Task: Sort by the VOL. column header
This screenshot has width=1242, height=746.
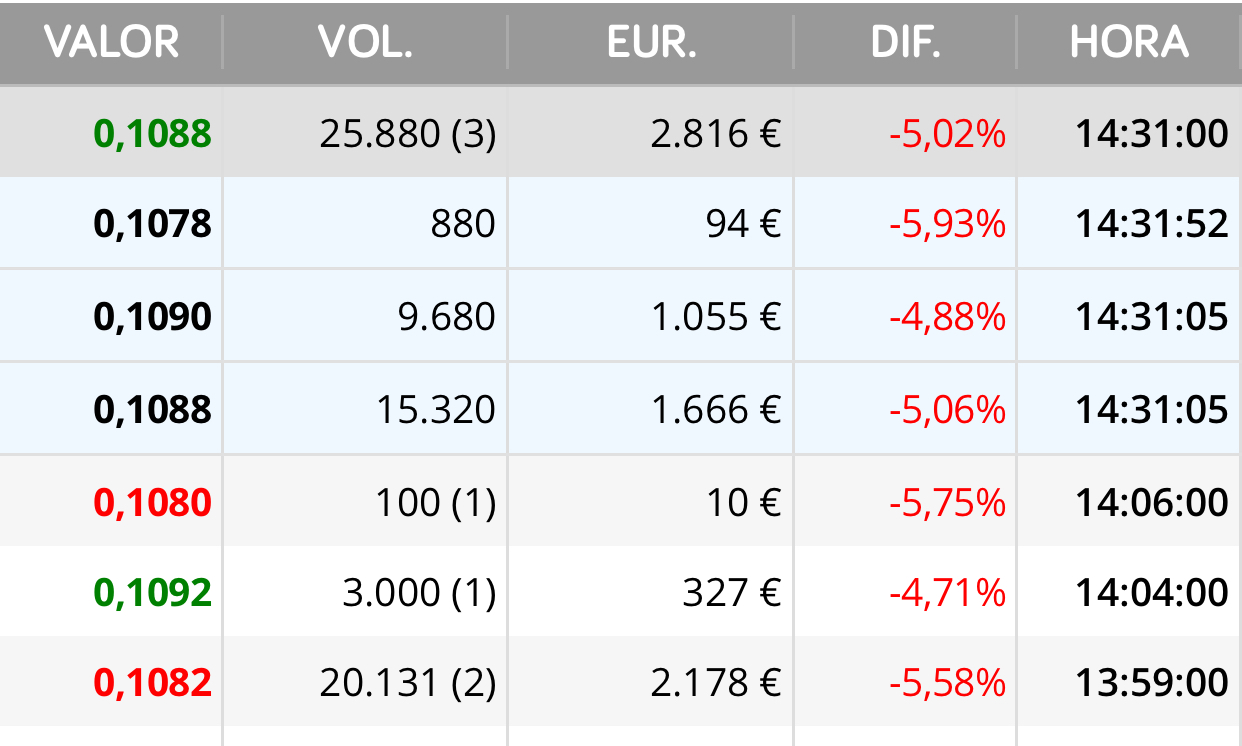Action: (x=365, y=42)
